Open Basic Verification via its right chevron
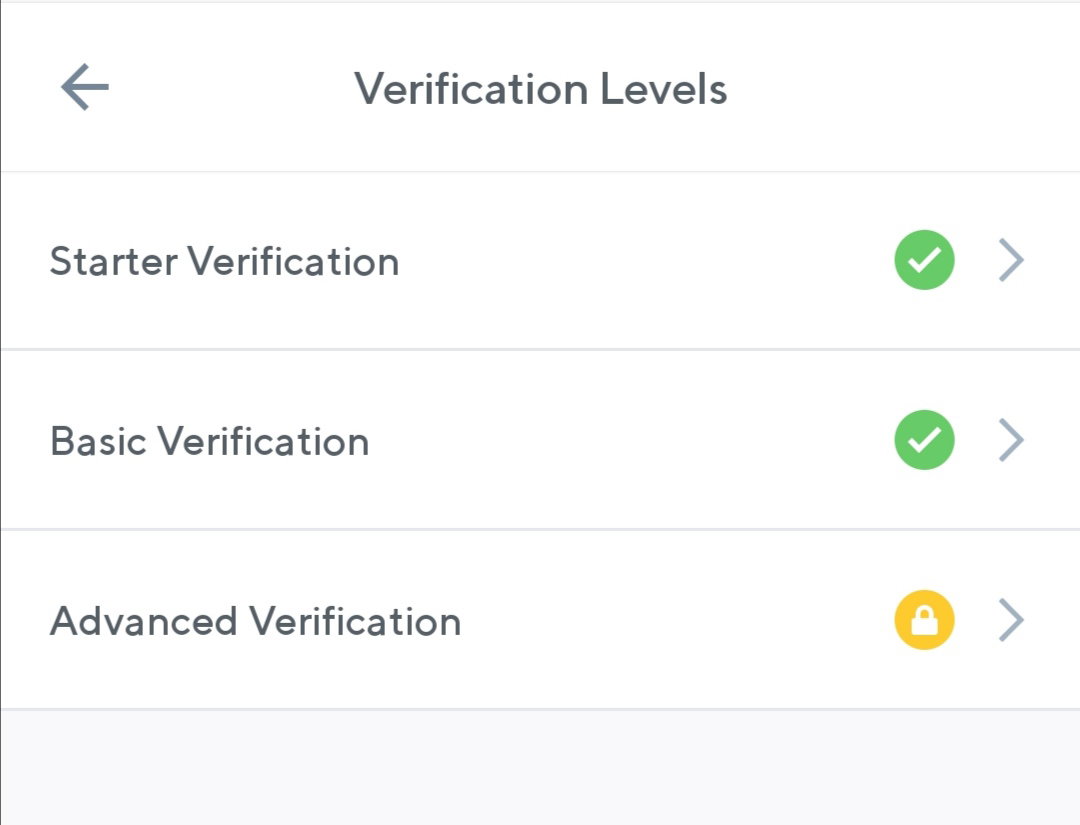The height and width of the screenshot is (825, 1080). 1011,440
